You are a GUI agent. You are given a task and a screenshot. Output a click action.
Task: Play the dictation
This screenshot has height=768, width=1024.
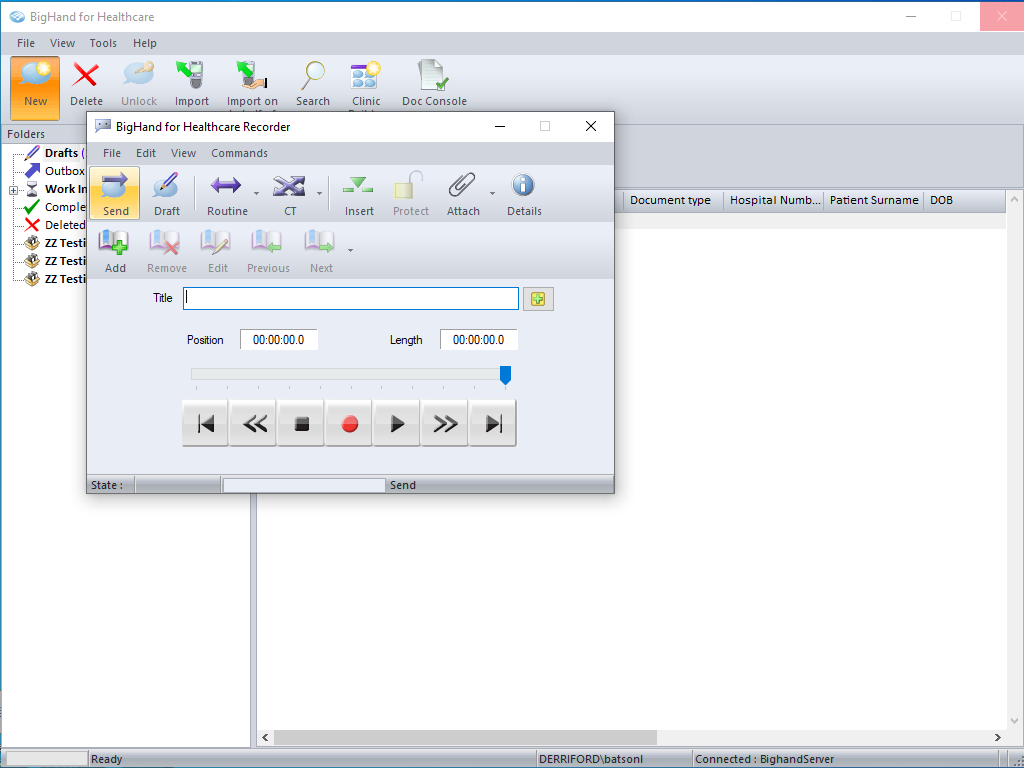pos(396,424)
